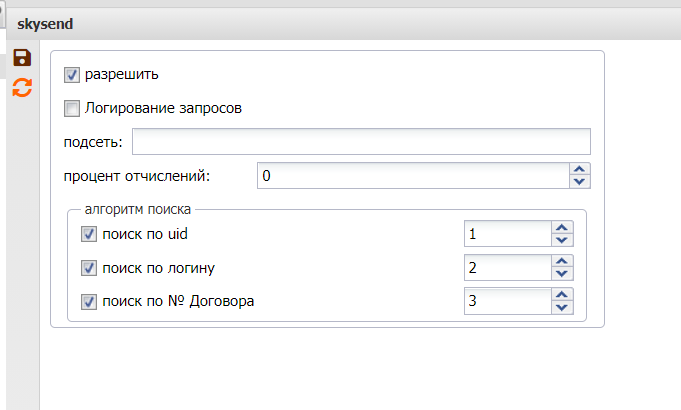
Task: Enable Логирование запросов checkbox
Action: 71,108
